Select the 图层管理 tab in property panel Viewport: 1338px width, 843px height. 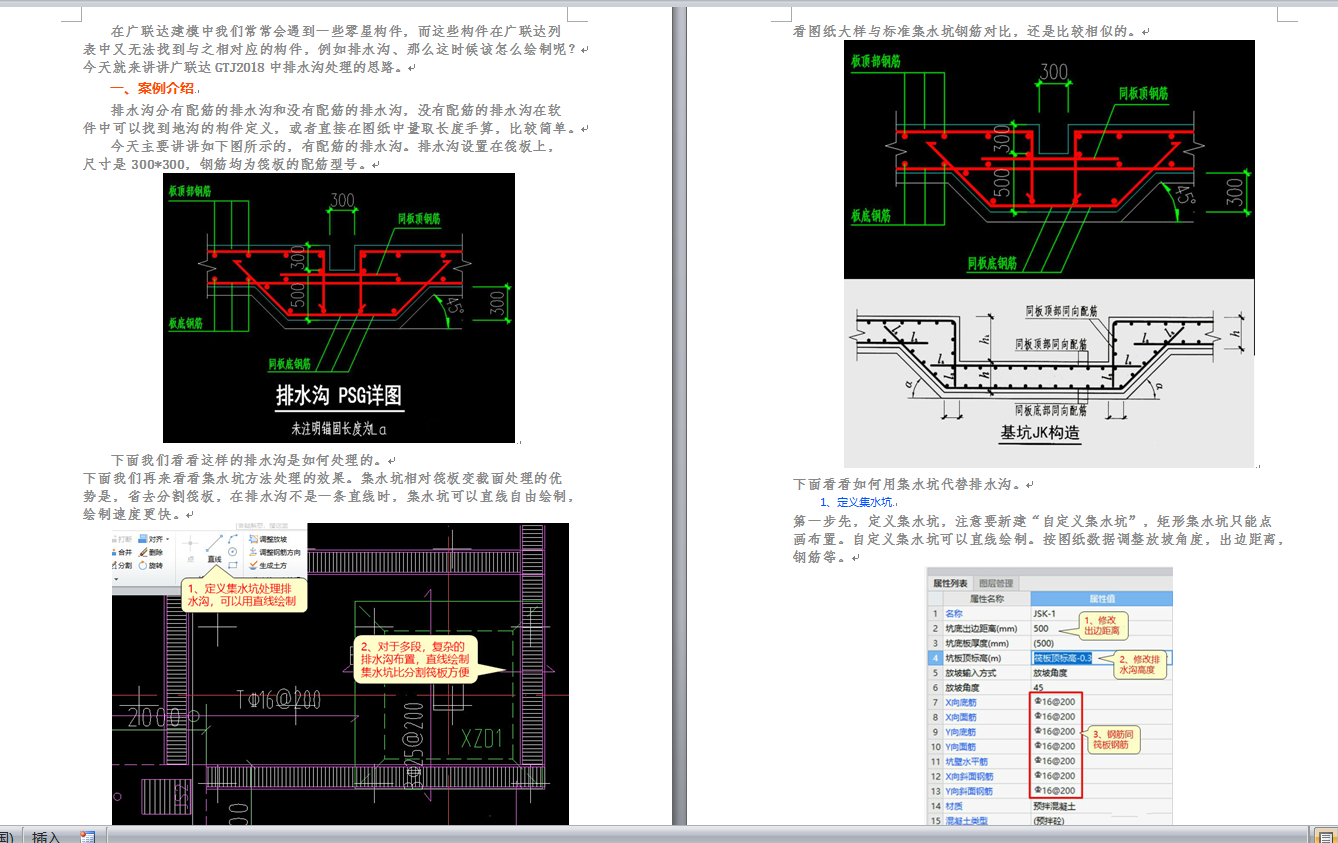tap(996, 584)
